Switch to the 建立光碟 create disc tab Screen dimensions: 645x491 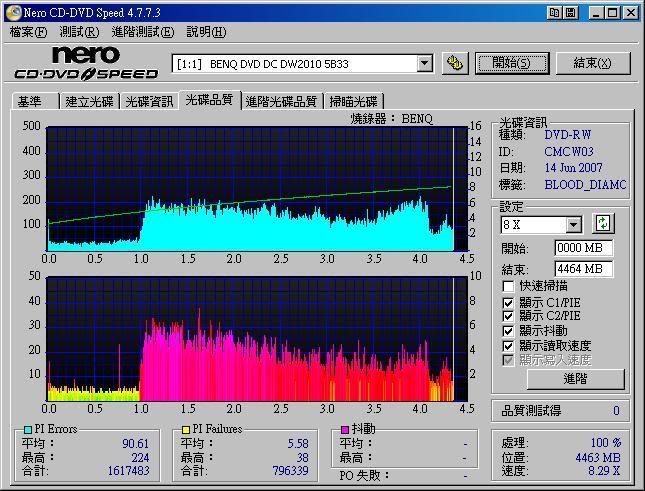(x=89, y=102)
